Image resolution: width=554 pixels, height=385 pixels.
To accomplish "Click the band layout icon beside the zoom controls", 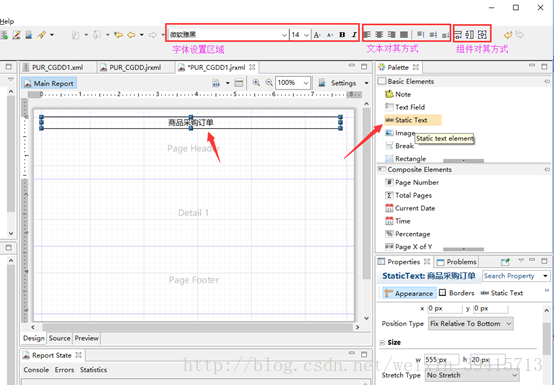I will point(239,83).
